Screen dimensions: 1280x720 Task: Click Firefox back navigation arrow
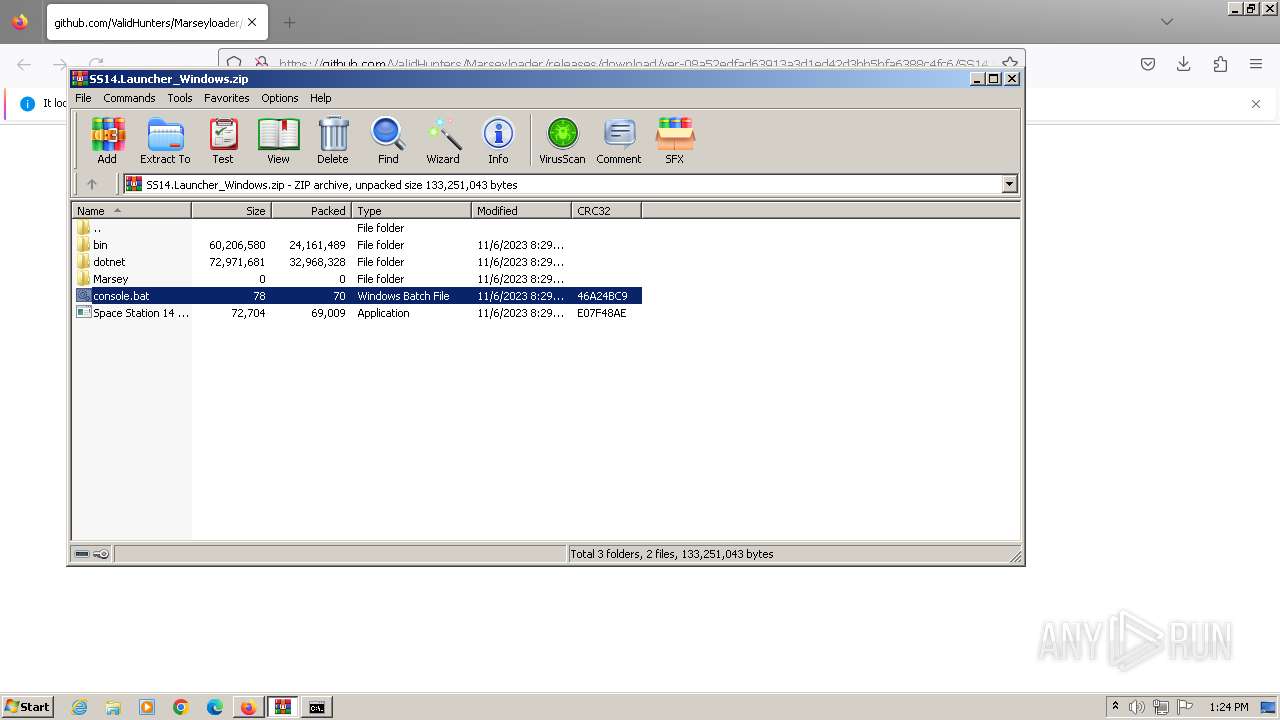pos(24,64)
